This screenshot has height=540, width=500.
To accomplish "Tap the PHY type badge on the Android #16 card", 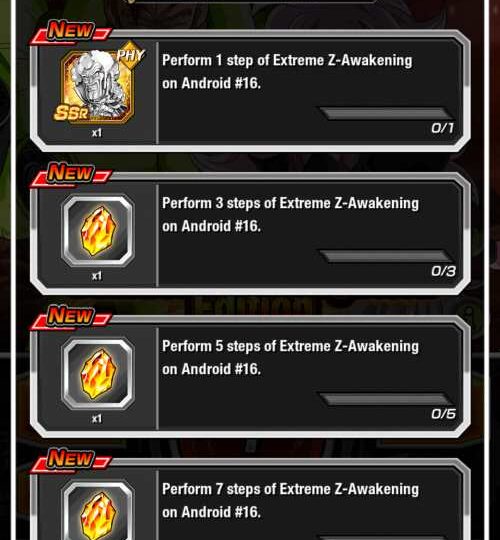I will (x=130, y=55).
